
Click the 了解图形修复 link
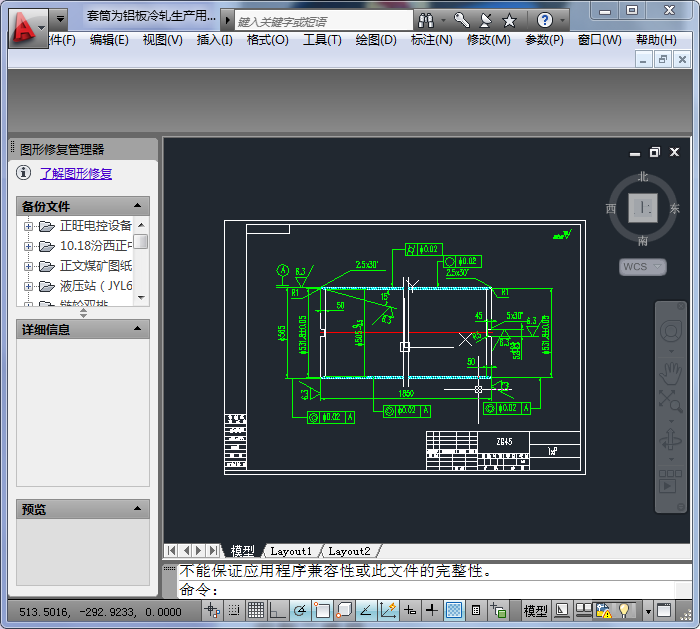point(76,173)
